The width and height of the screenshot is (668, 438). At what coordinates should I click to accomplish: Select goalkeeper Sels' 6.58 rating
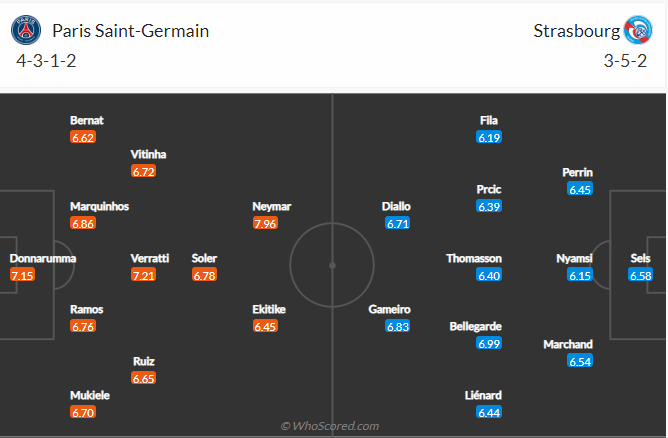[x=640, y=275]
